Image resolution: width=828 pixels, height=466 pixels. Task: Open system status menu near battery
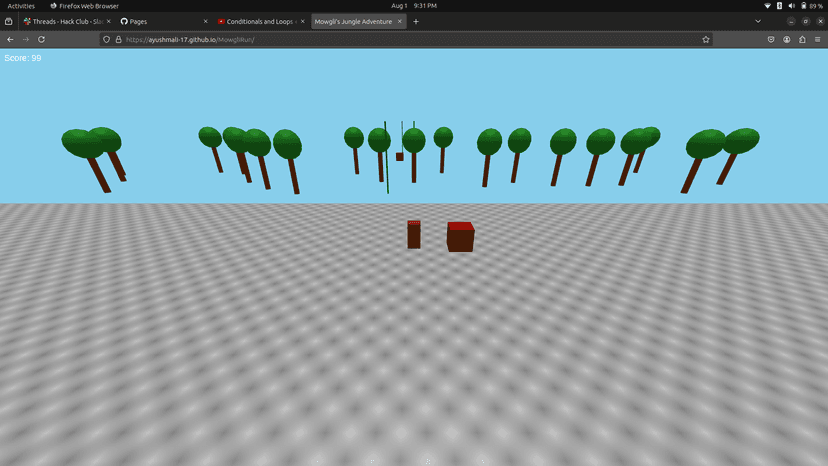[794, 6]
